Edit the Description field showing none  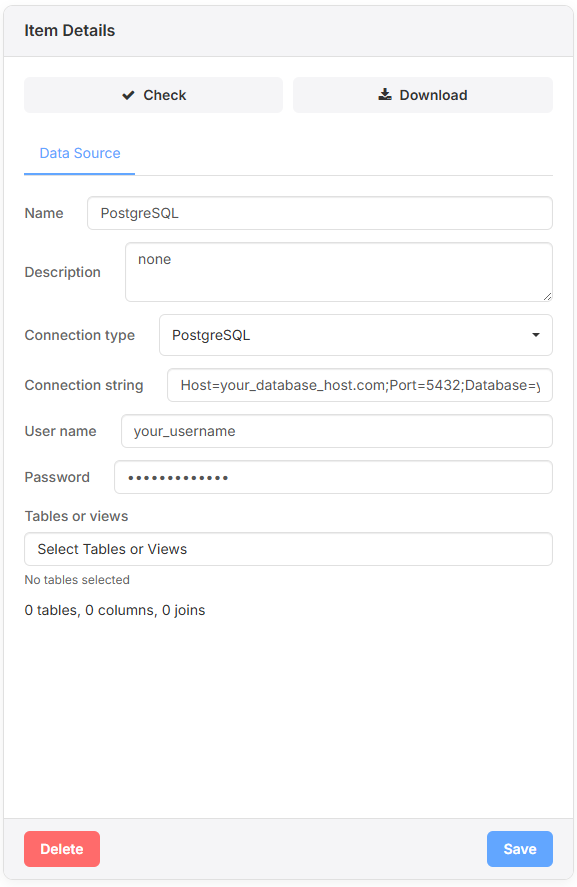pos(338,271)
